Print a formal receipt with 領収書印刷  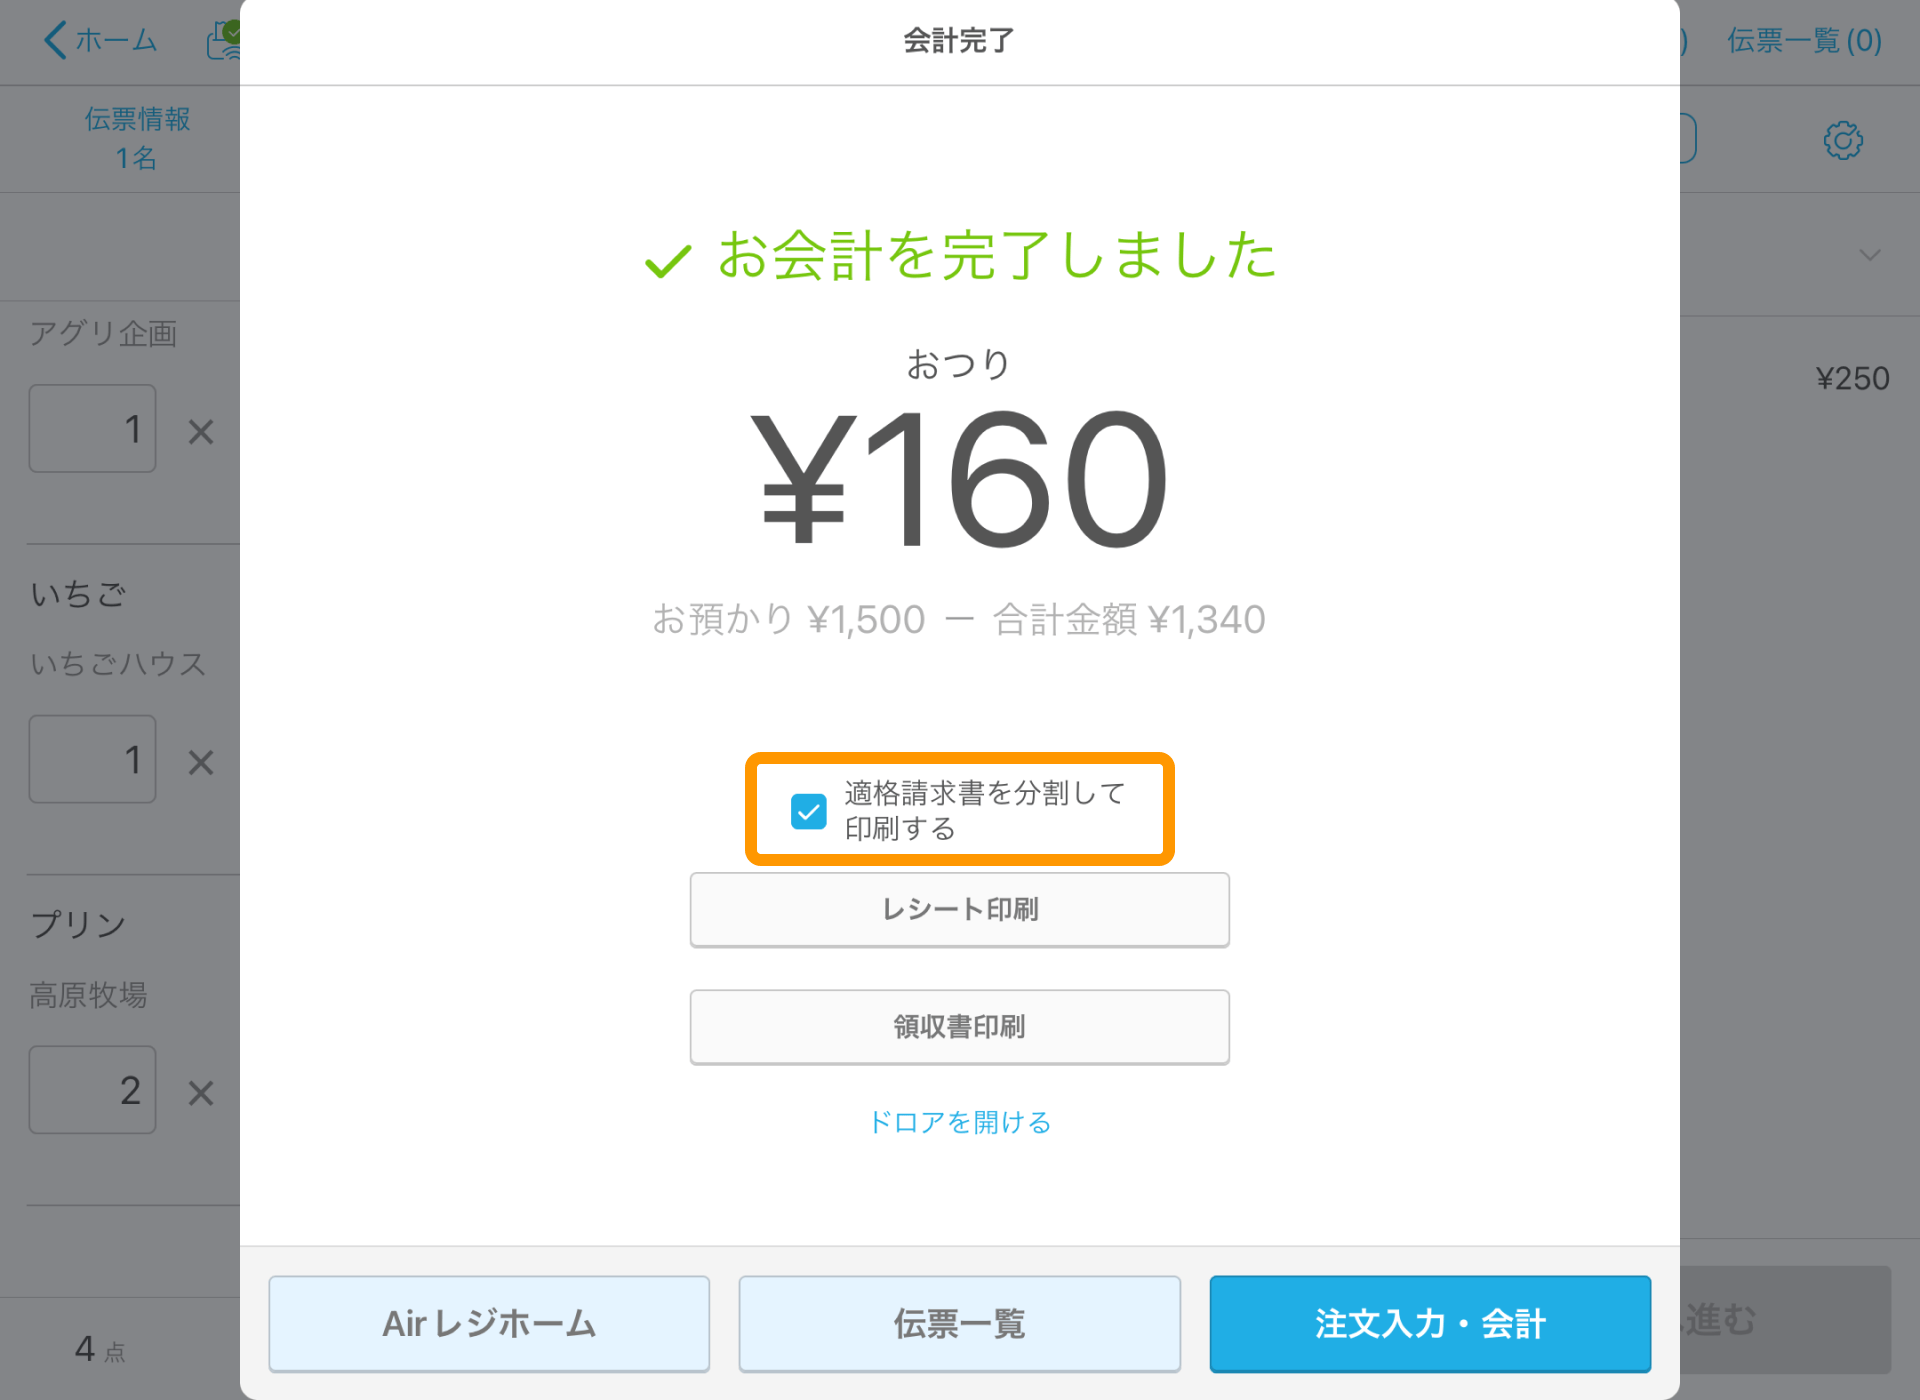pos(959,1026)
